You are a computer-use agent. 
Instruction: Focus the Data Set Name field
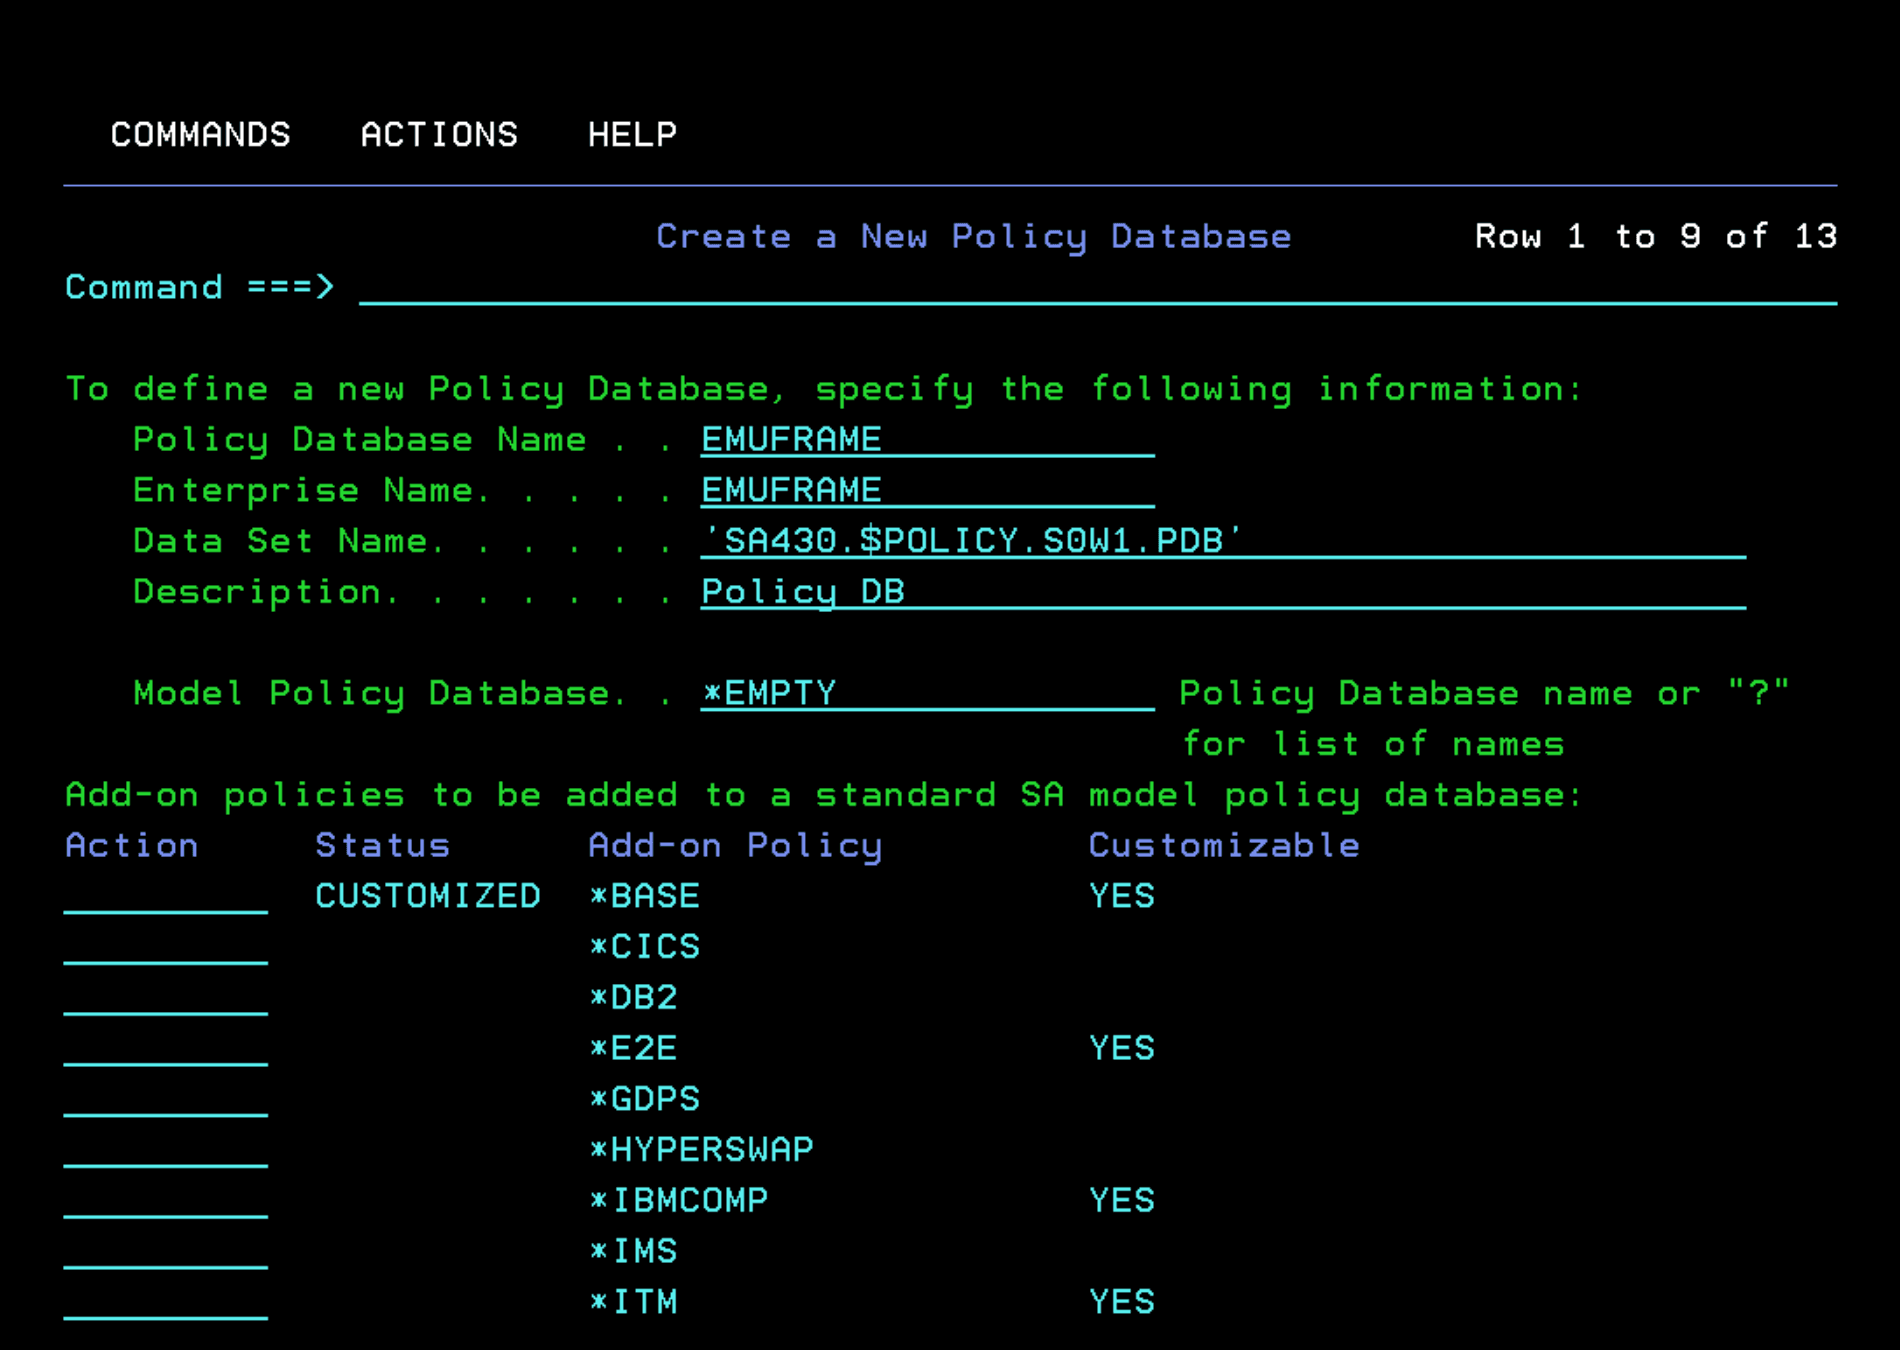coord(1222,541)
